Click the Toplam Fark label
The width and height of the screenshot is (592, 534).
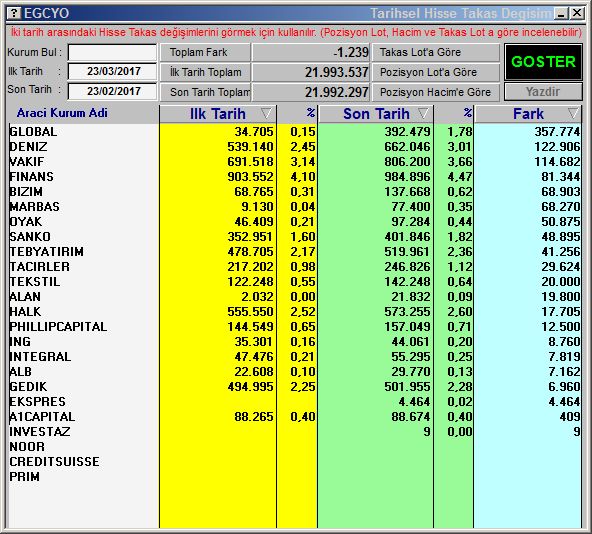tap(205, 52)
